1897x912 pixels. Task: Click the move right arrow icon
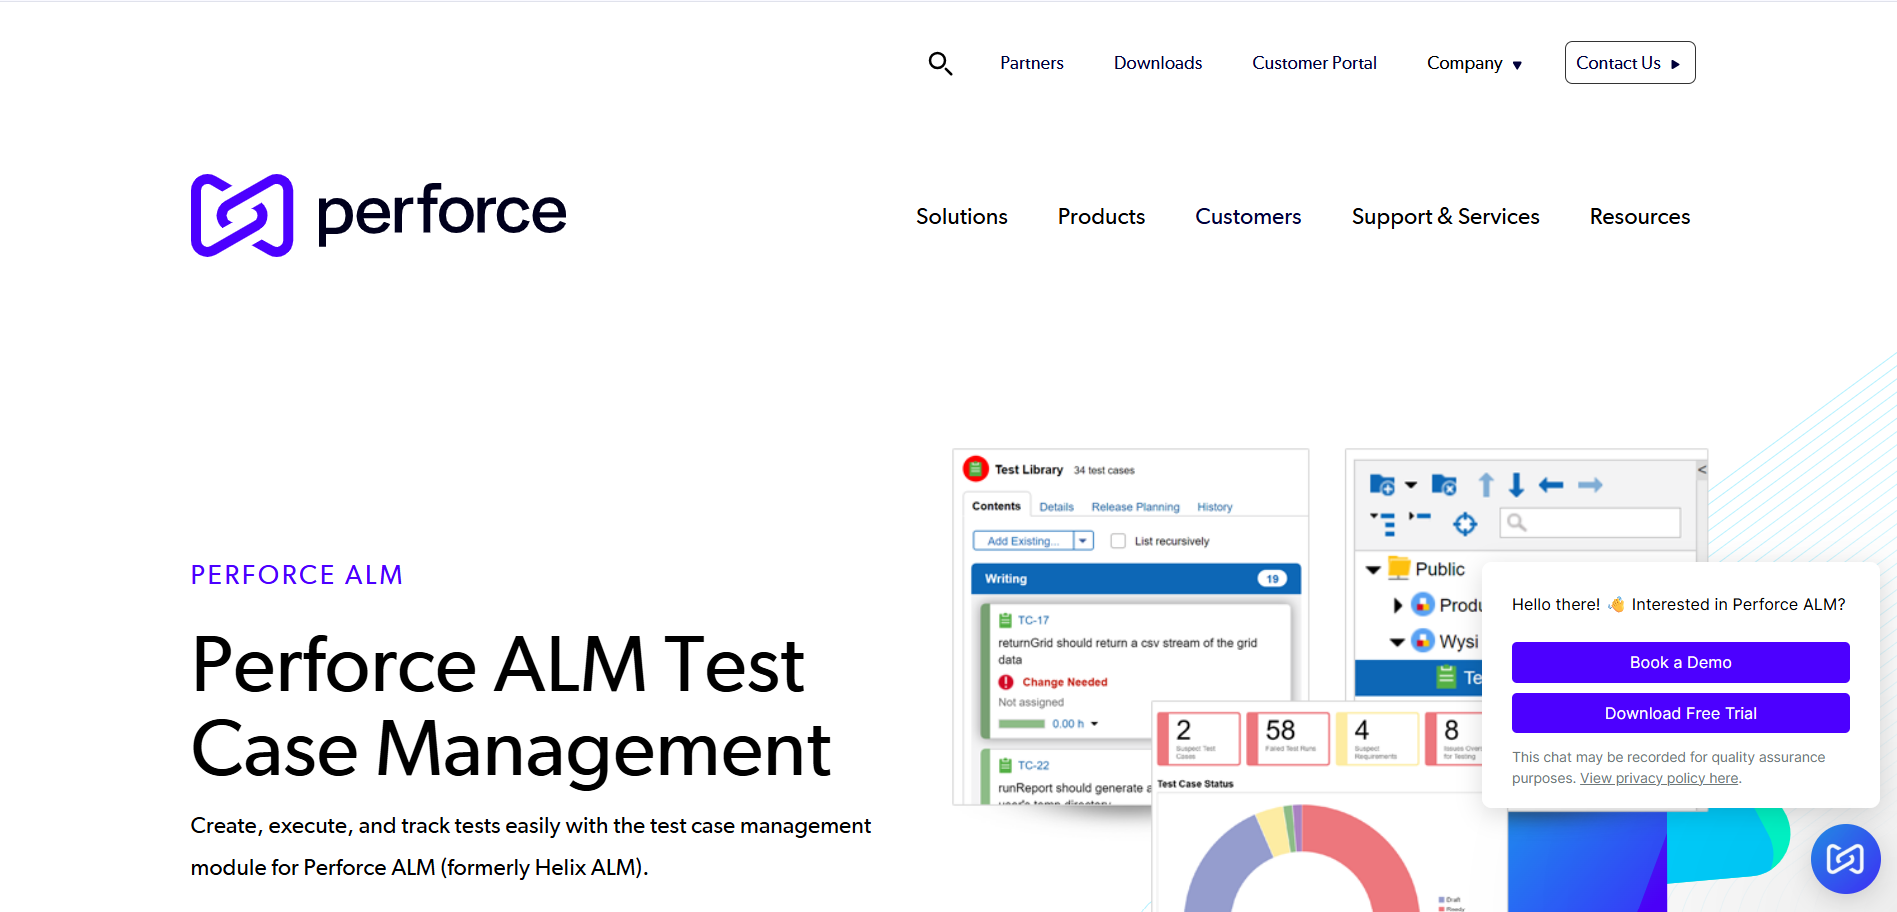tap(1590, 485)
